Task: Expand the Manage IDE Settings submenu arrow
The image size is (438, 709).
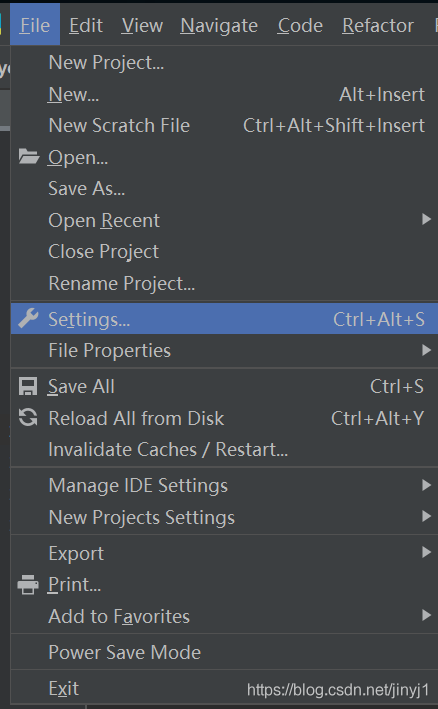Action: (426, 485)
